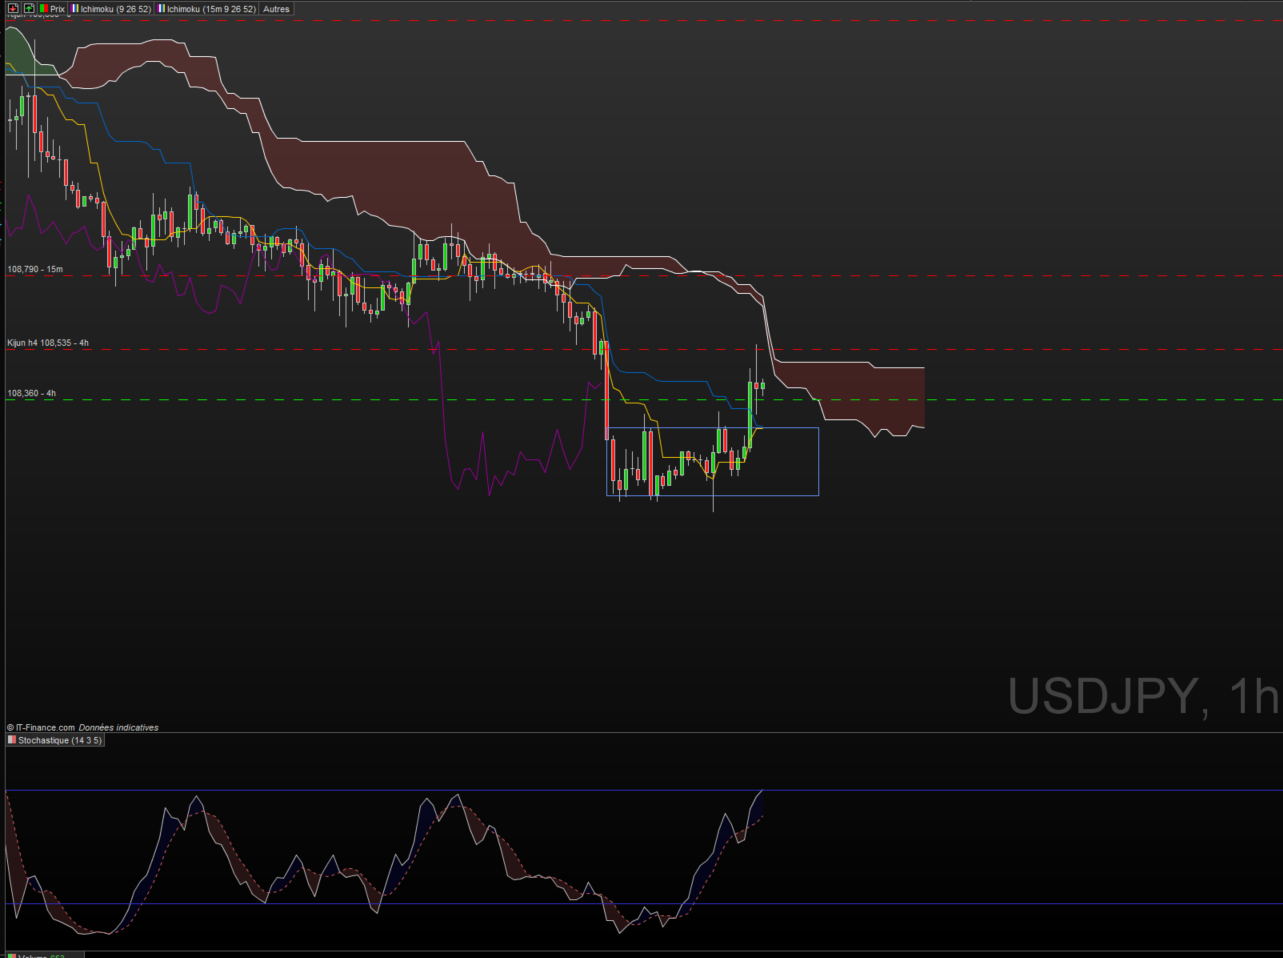Click the Kijun h4 108,535 - 4h label

(x=48, y=343)
